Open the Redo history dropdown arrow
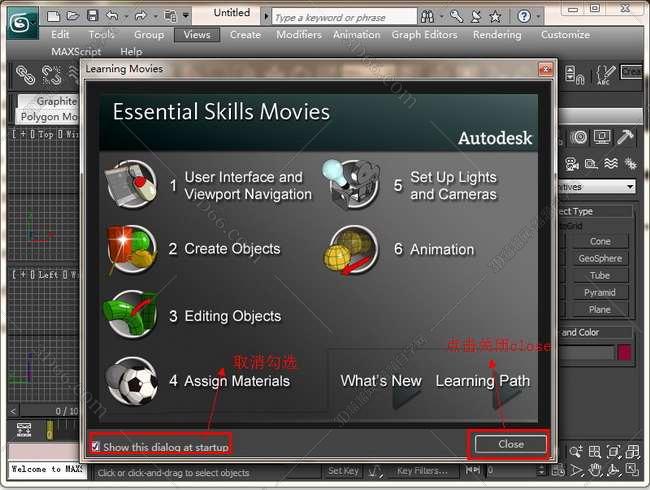The image size is (650, 490). pyautogui.click(x=155, y=17)
